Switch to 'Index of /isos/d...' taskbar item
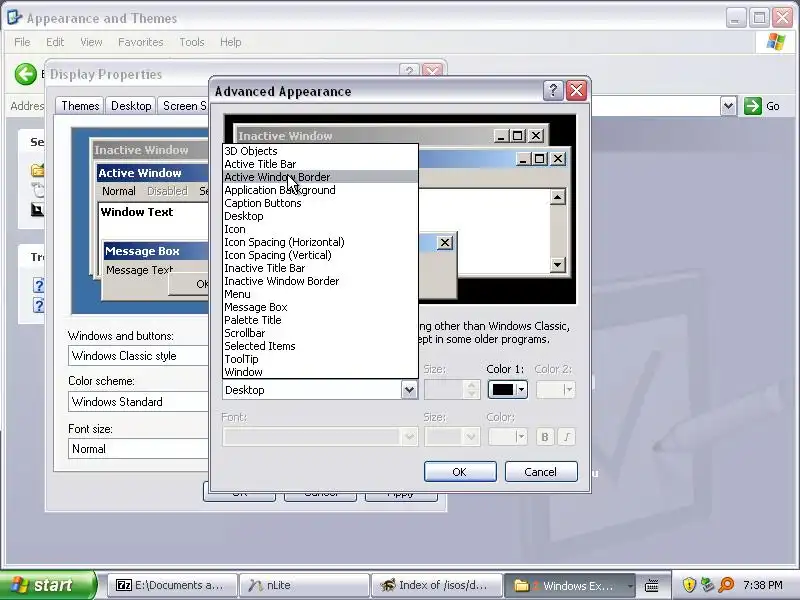 pos(437,585)
